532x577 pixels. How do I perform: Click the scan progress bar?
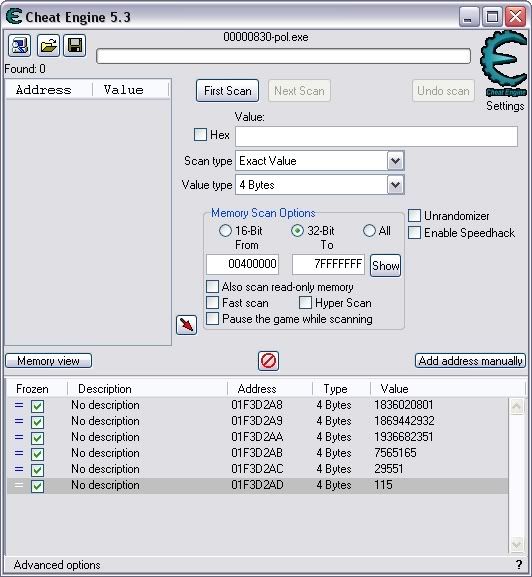click(x=283, y=56)
